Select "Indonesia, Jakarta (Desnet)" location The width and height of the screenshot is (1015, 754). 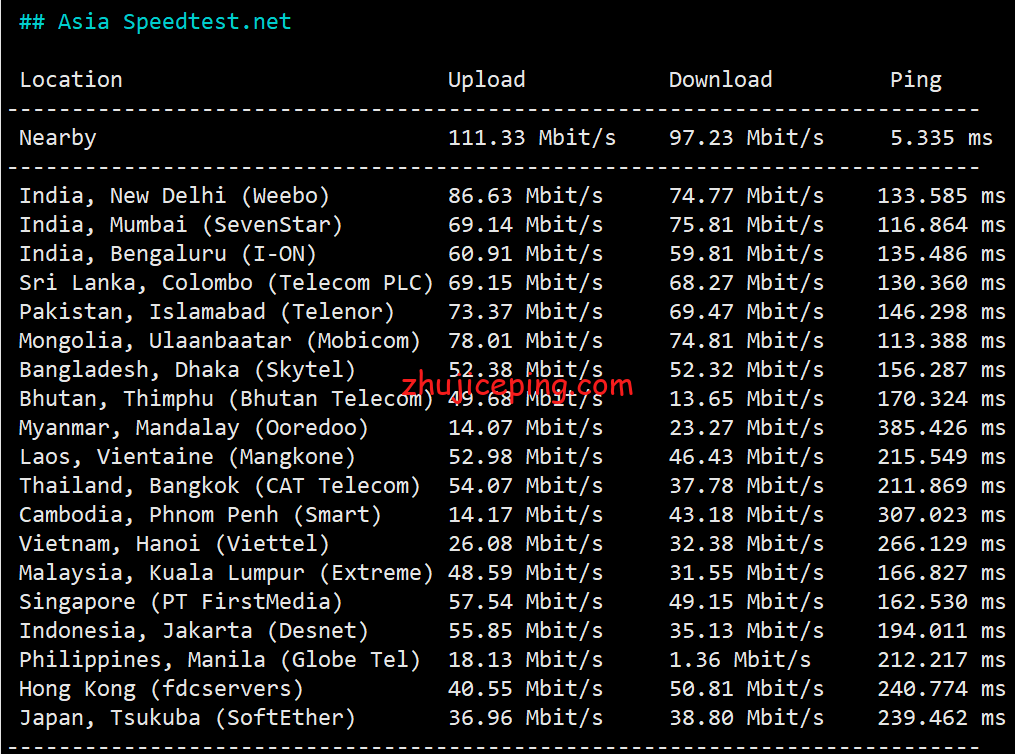coord(194,631)
